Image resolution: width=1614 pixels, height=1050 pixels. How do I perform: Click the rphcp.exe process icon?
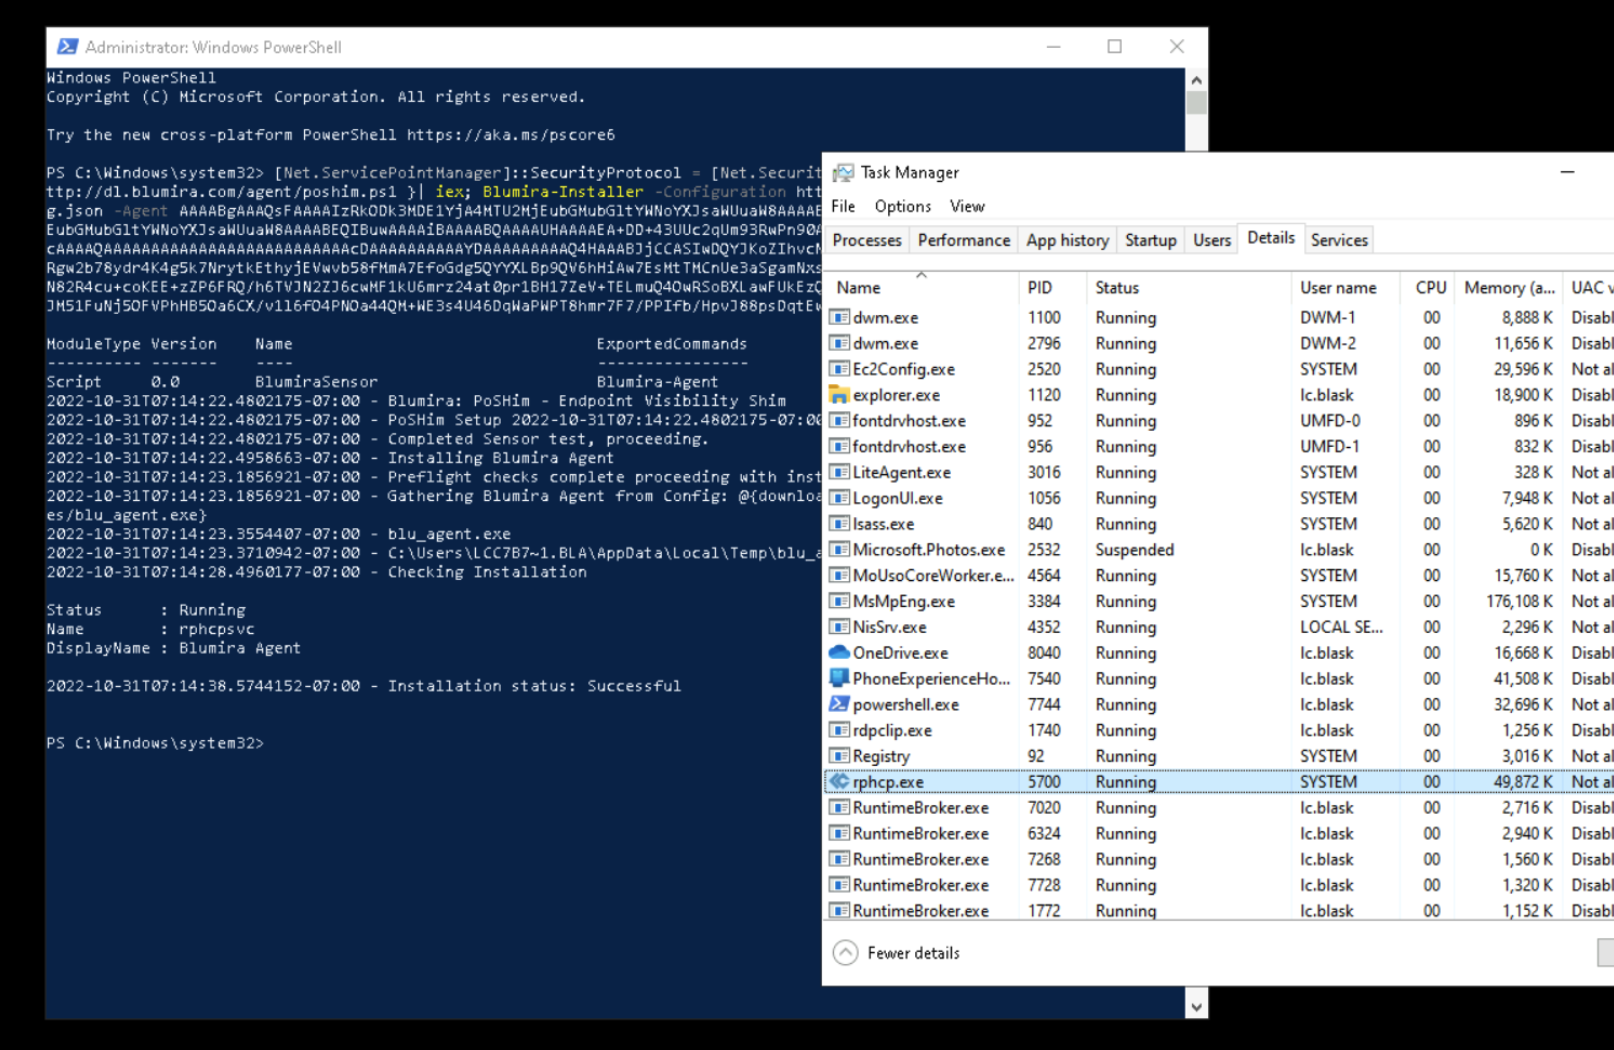(840, 782)
